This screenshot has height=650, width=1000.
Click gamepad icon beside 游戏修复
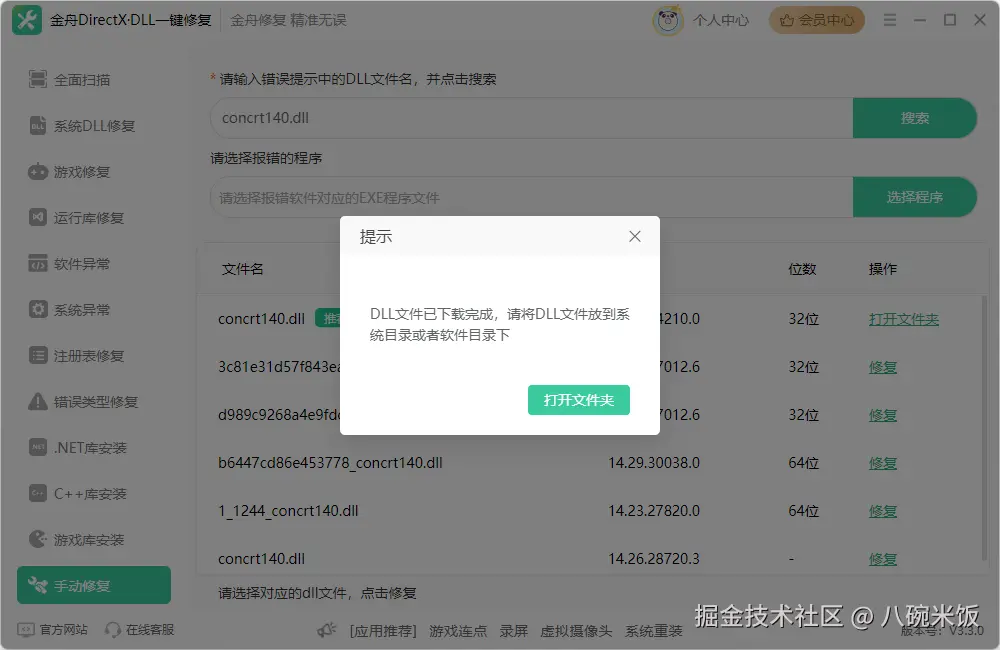38,172
